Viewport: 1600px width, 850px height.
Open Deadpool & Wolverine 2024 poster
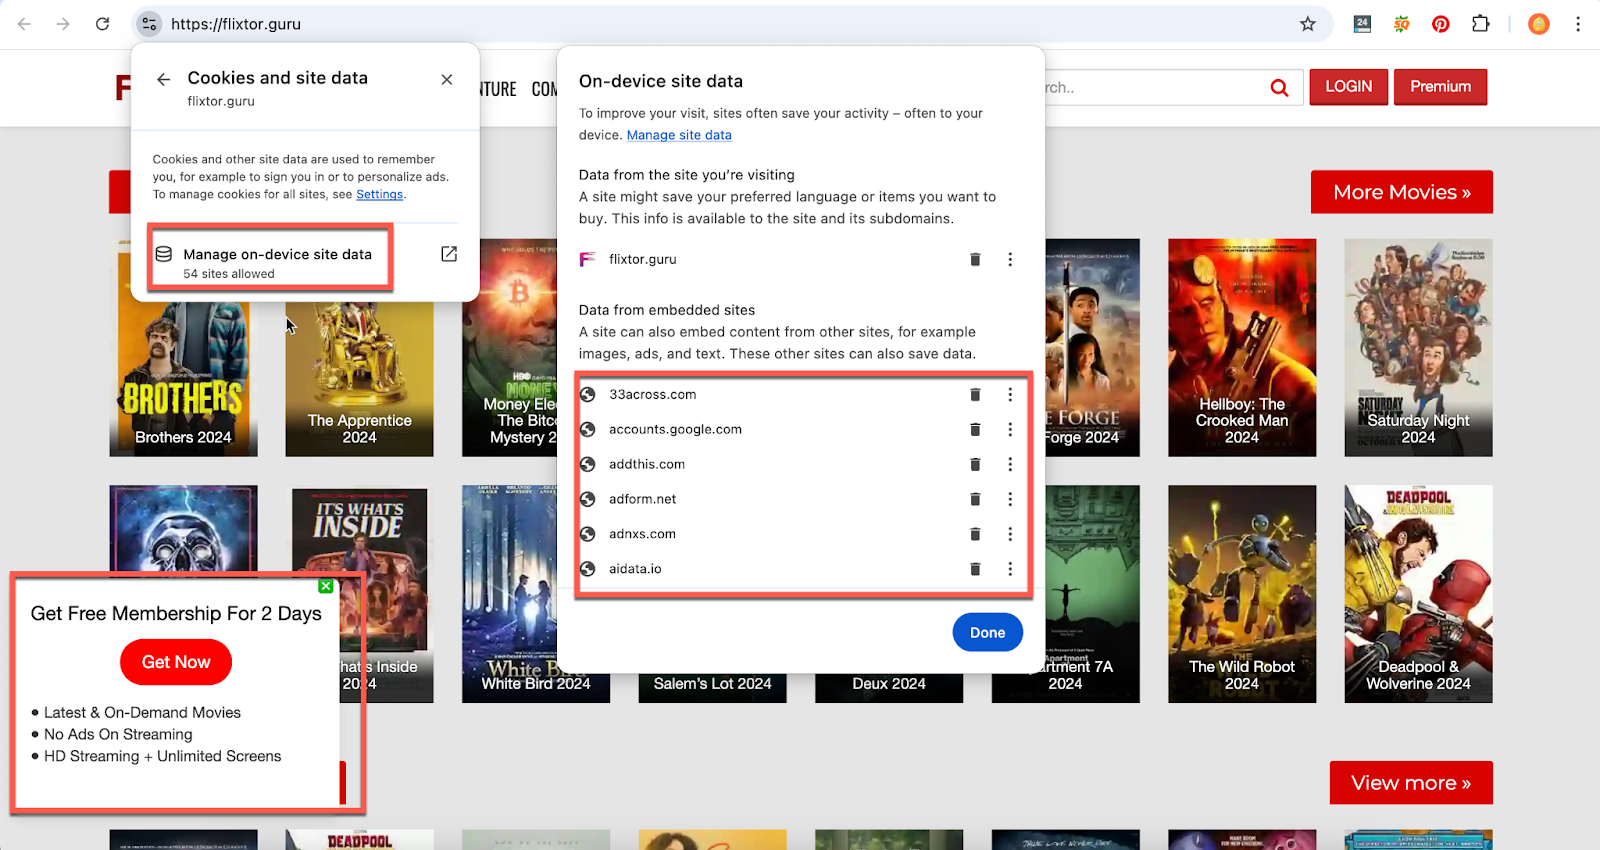click(x=1418, y=594)
